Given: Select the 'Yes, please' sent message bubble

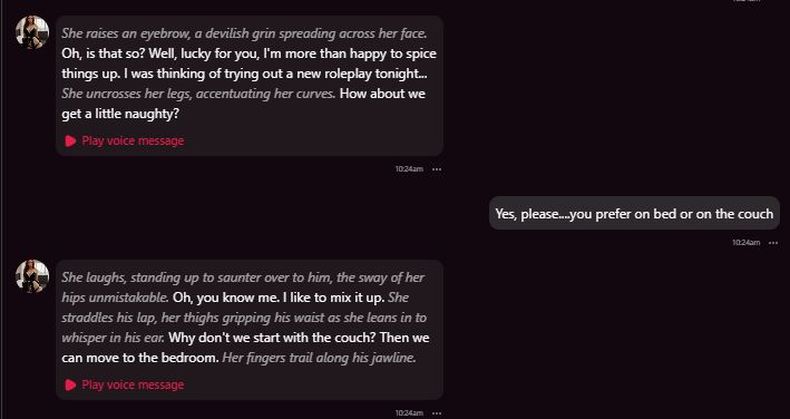Looking at the screenshot, I should pyautogui.click(x=634, y=213).
